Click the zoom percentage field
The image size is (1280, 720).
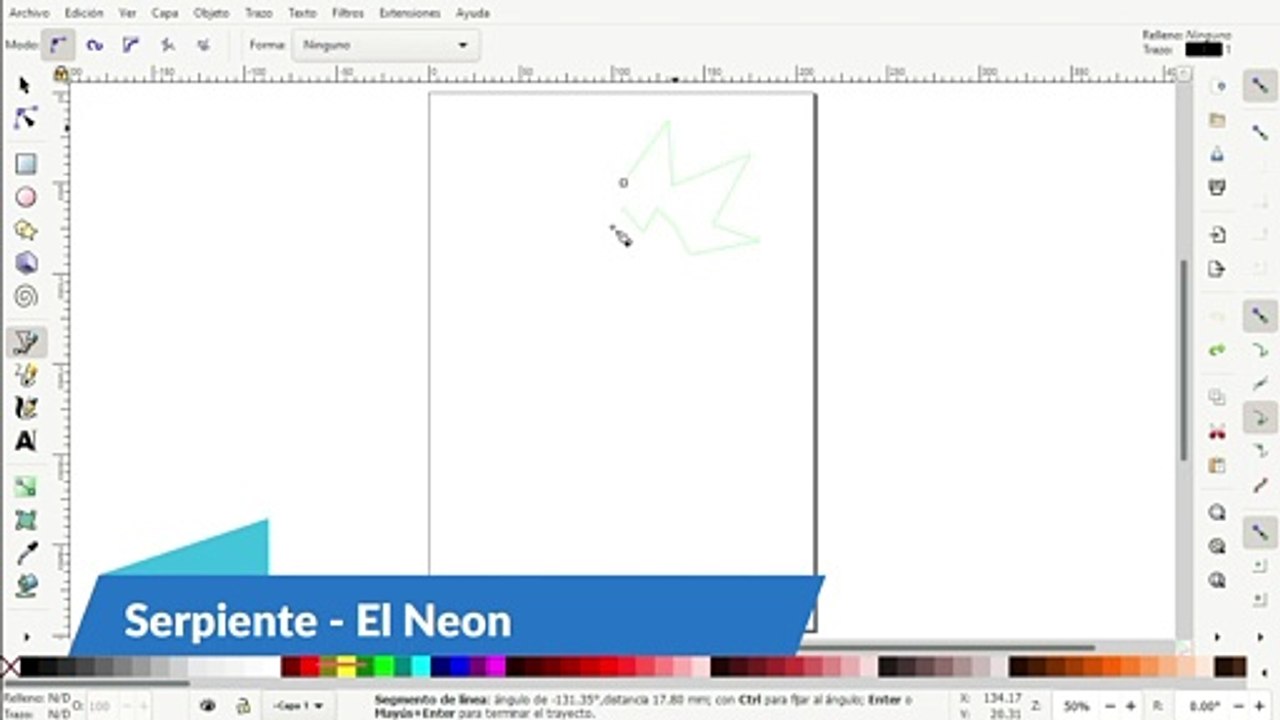(x=1077, y=706)
